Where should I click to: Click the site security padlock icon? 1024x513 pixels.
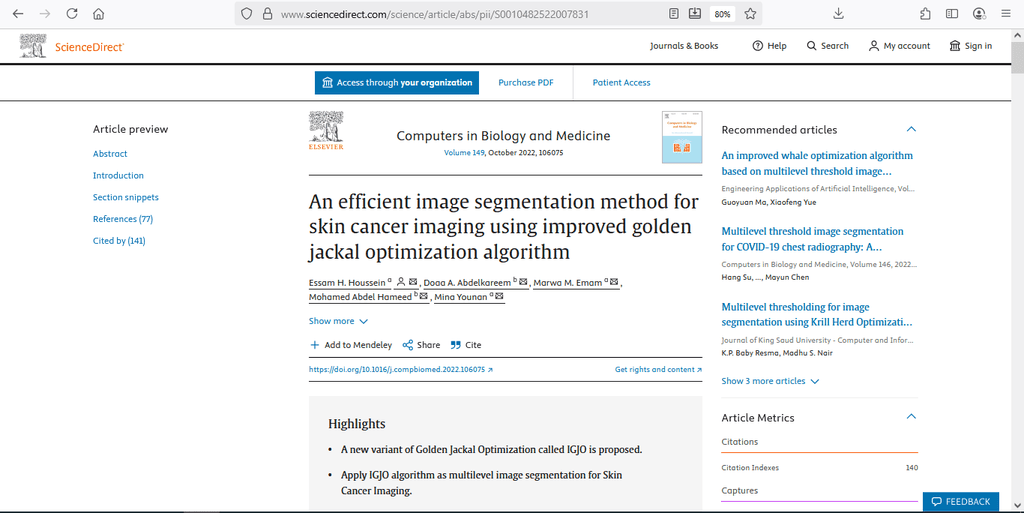(267, 14)
